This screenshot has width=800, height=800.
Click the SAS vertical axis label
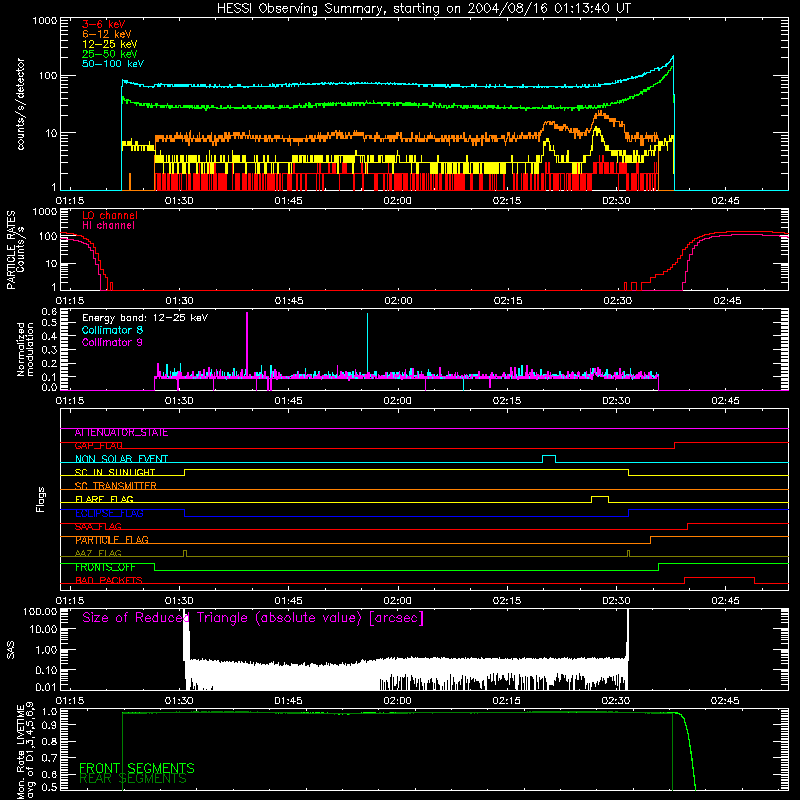pos(11,650)
